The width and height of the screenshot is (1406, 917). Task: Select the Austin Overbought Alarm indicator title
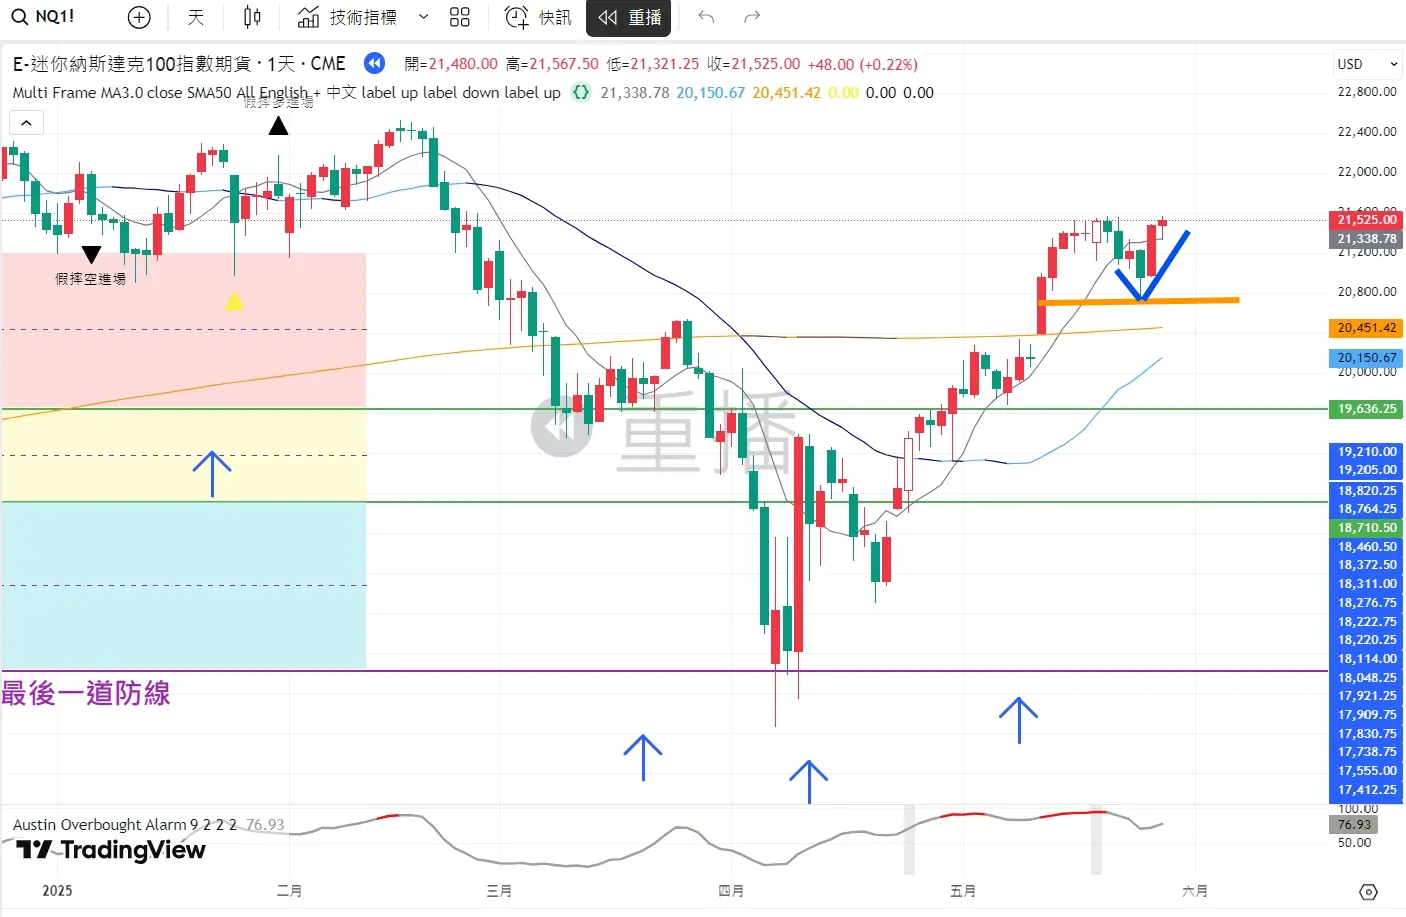(124, 825)
